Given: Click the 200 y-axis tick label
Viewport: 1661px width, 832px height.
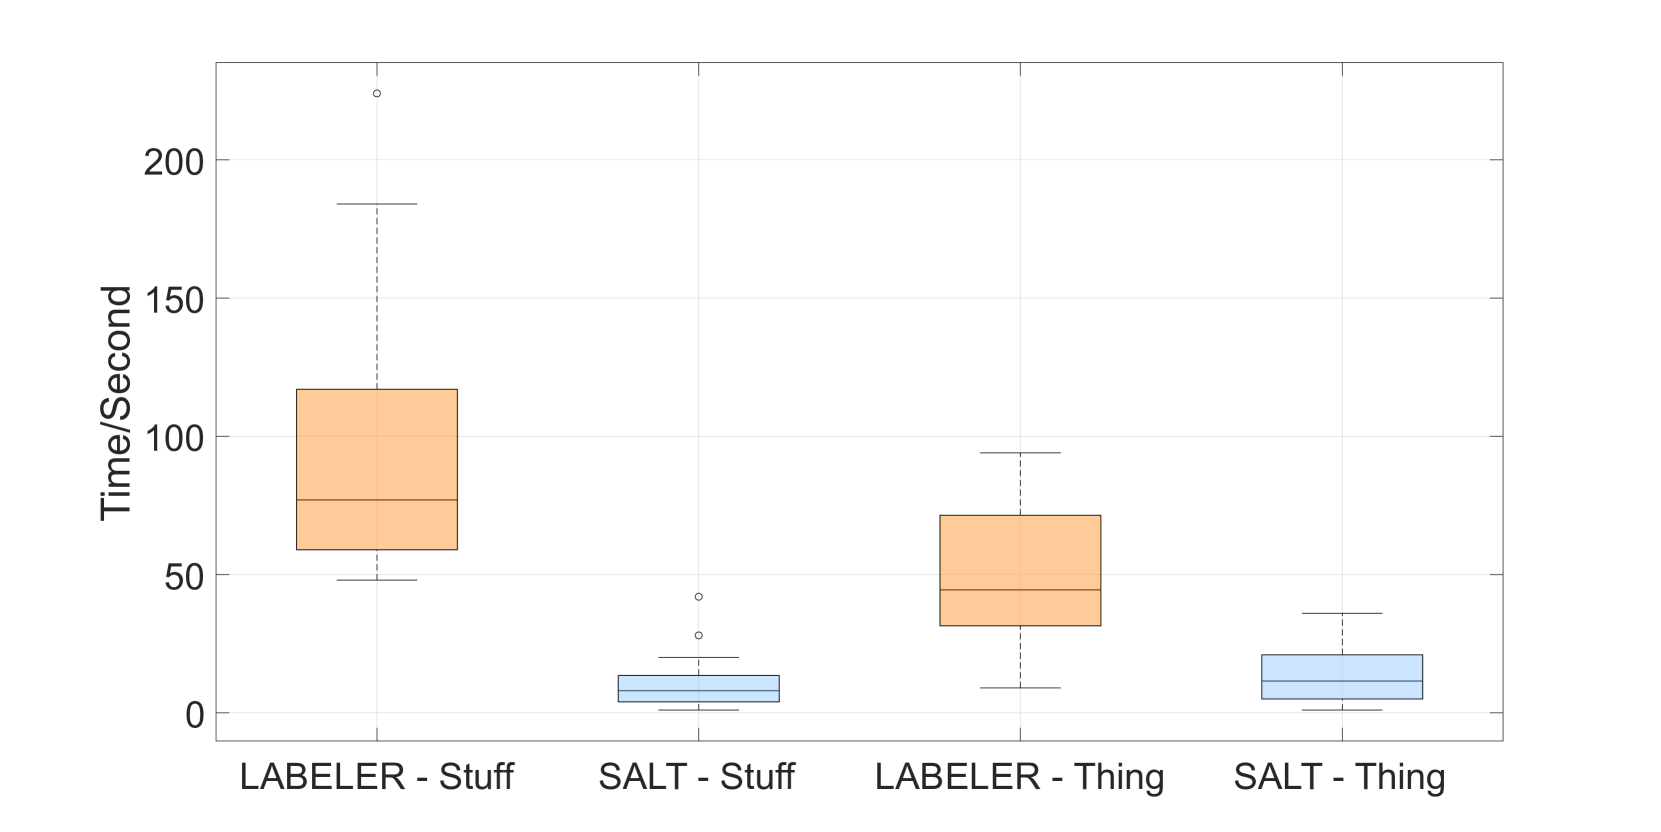Looking at the screenshot, I should (x=174, y=161).
